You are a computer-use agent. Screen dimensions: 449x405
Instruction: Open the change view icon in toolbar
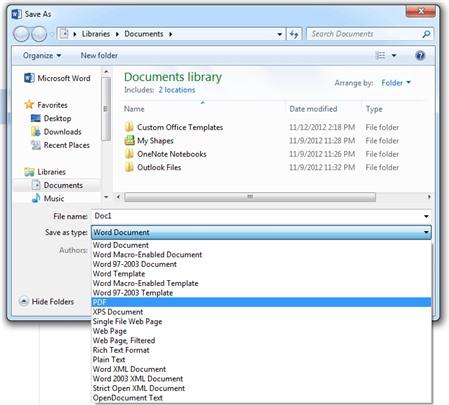coord(380,55)
